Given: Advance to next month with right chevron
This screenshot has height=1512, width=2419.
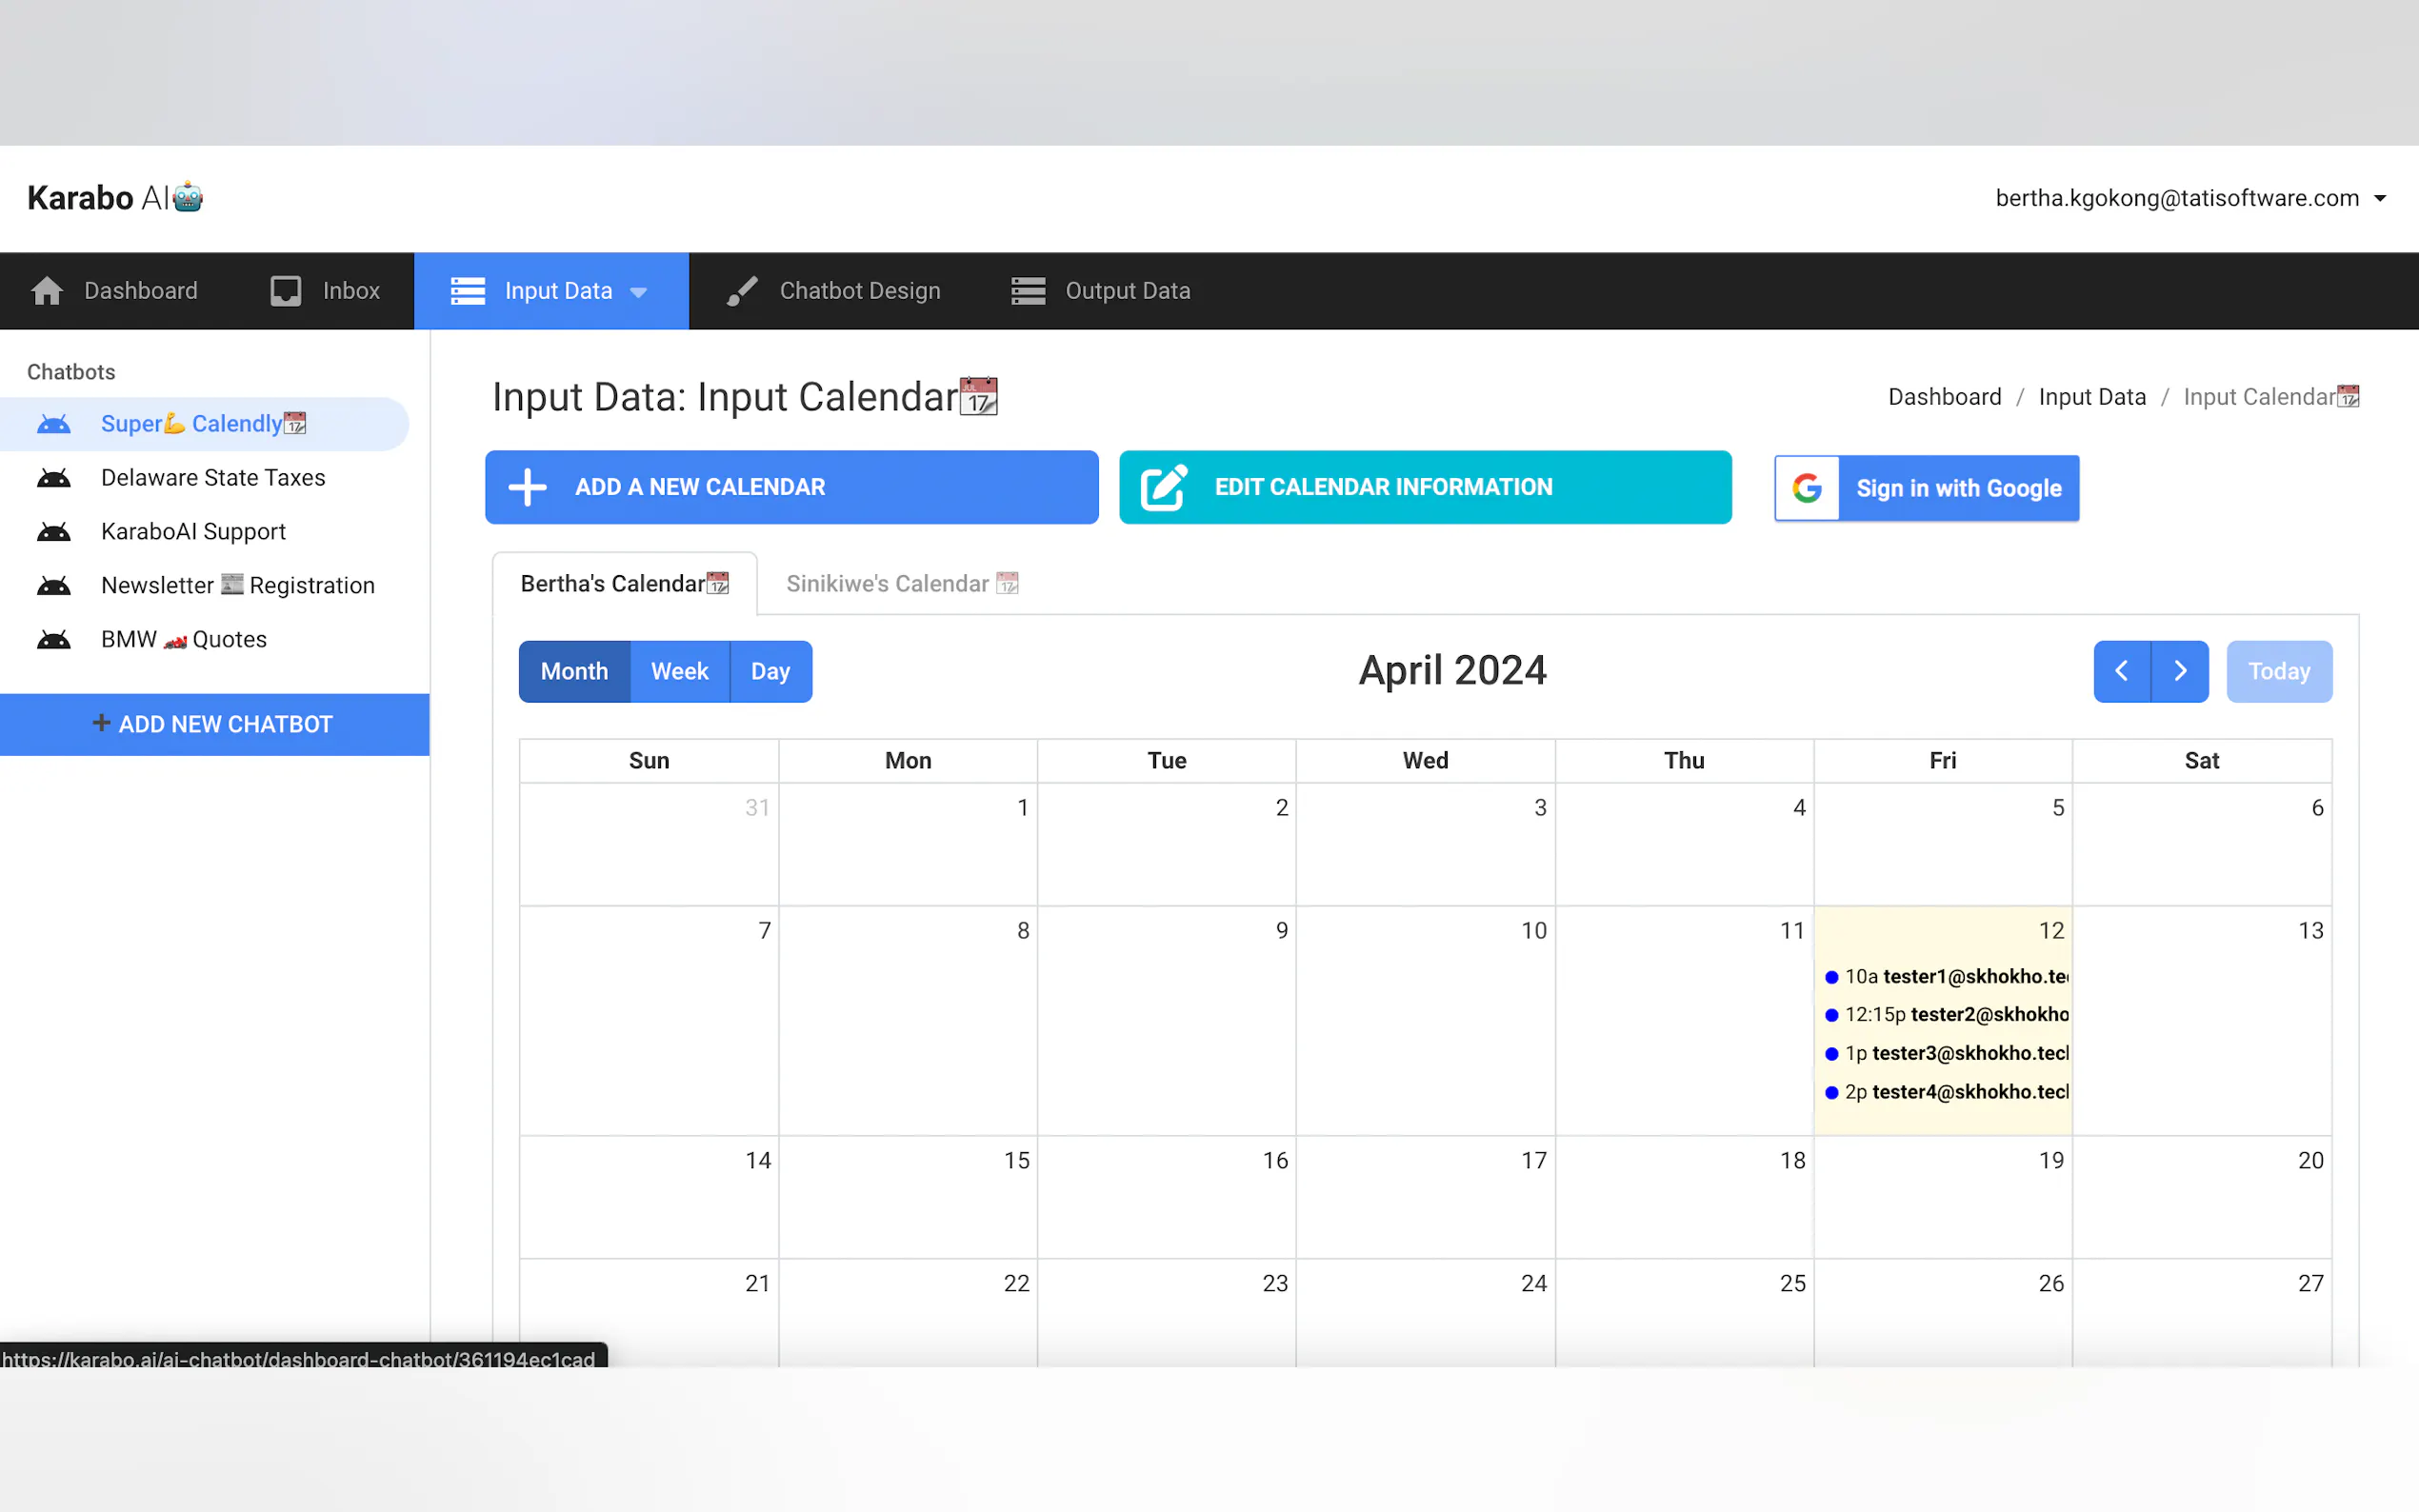Looking at the screenshot, I should (x=2180, y=671).
